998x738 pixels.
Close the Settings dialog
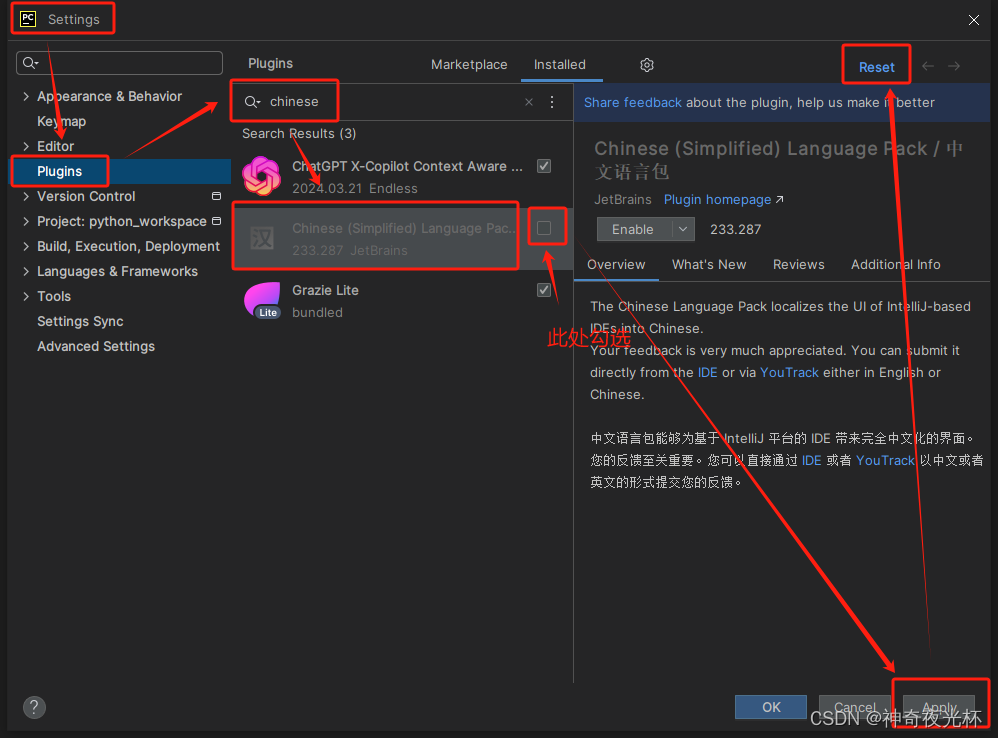click(974, 20)
